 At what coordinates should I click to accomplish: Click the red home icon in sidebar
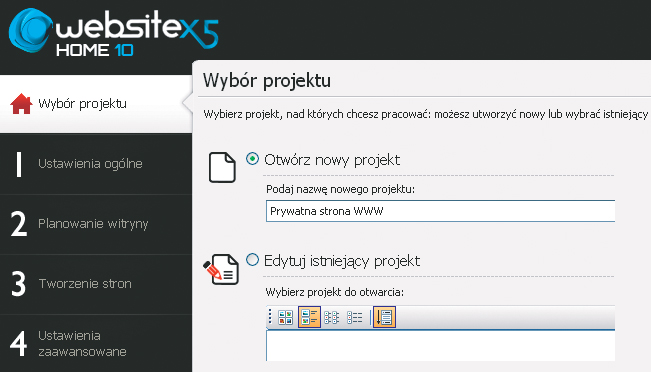pos(21,104)
